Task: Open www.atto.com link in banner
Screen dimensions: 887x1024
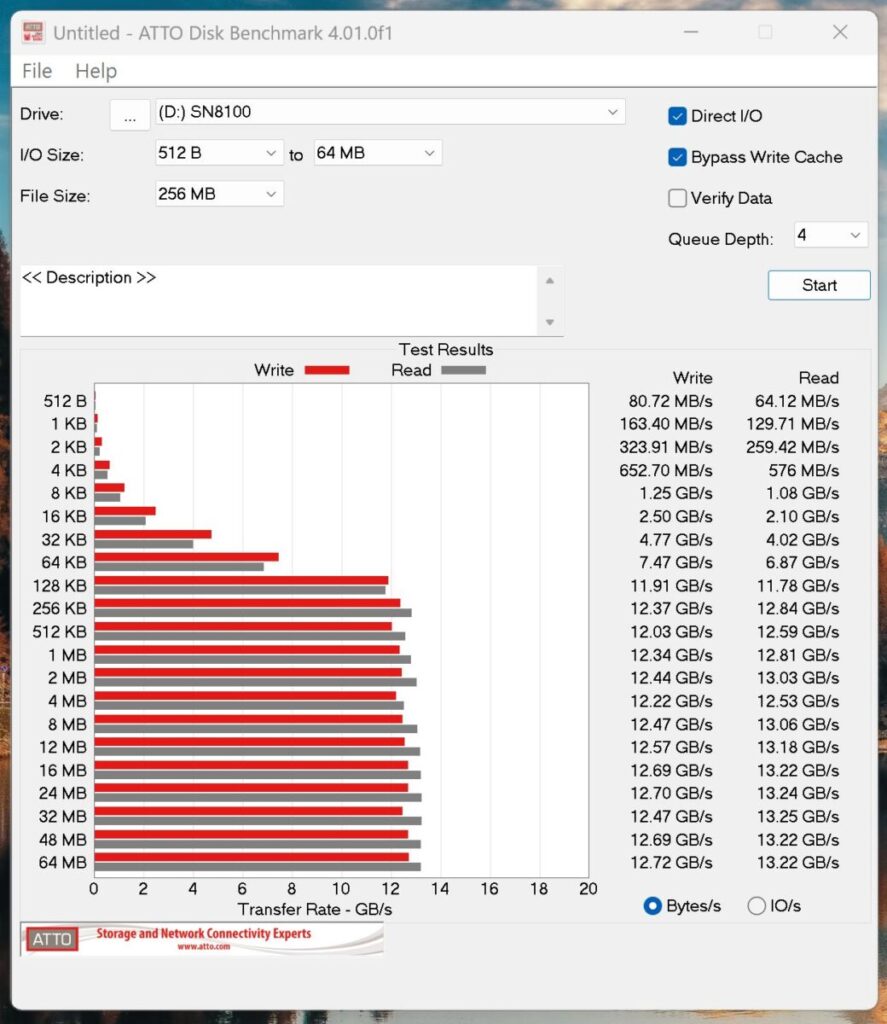Action: point(204,946)
